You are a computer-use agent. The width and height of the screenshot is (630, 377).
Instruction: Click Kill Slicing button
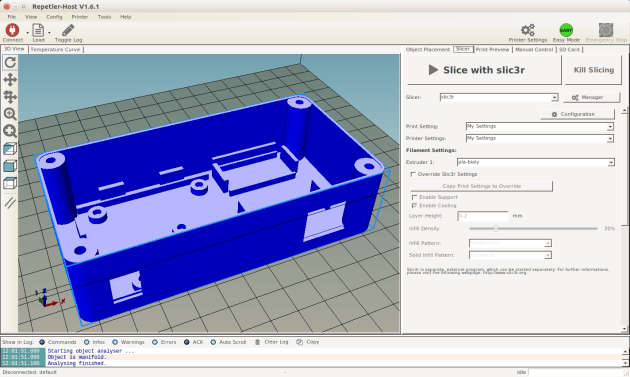coord(593,70)
